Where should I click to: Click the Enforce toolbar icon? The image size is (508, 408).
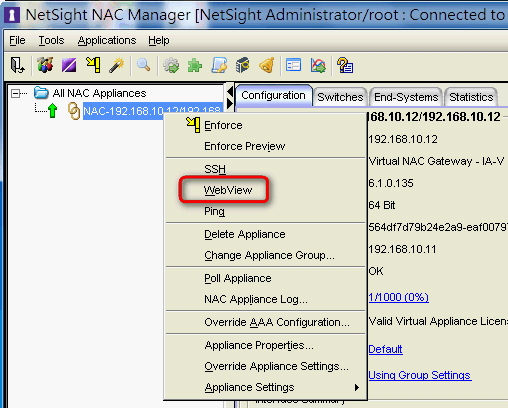point(93,65)
